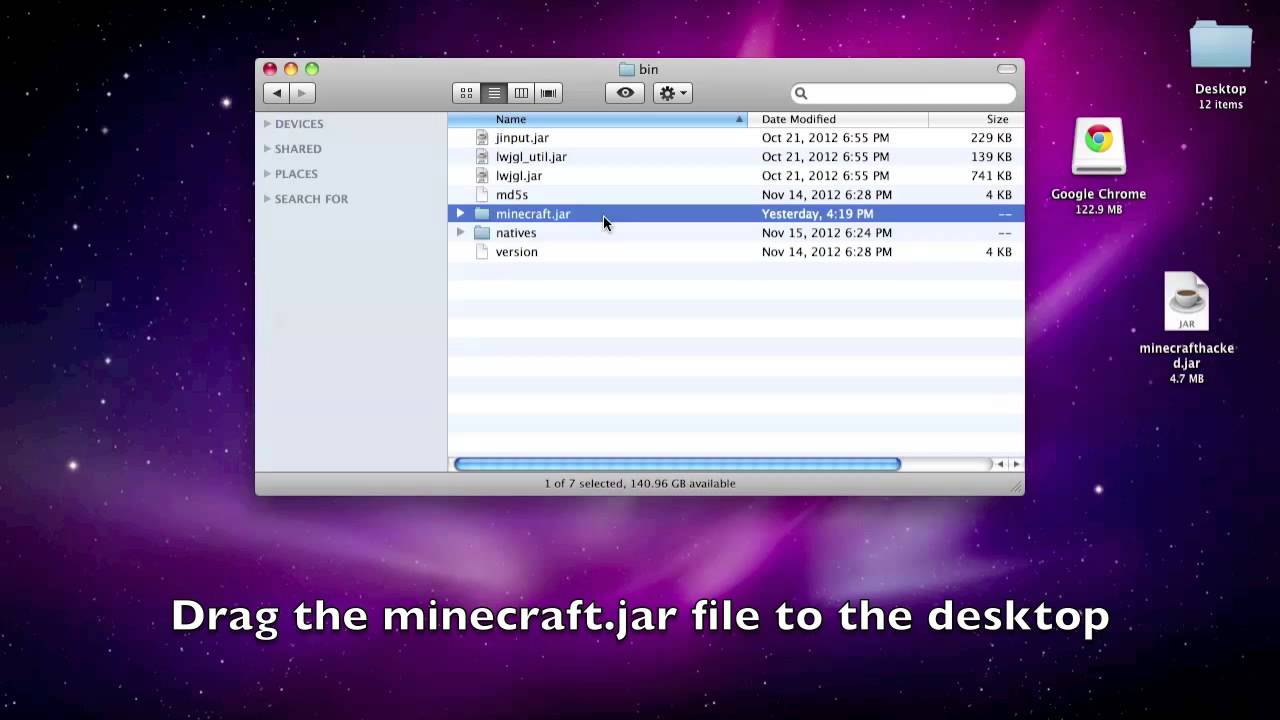Select the Desktop folder on the desktop
Image resolution: width=1280 pixels, height=720 pixels.
(x=1220, y=47)
